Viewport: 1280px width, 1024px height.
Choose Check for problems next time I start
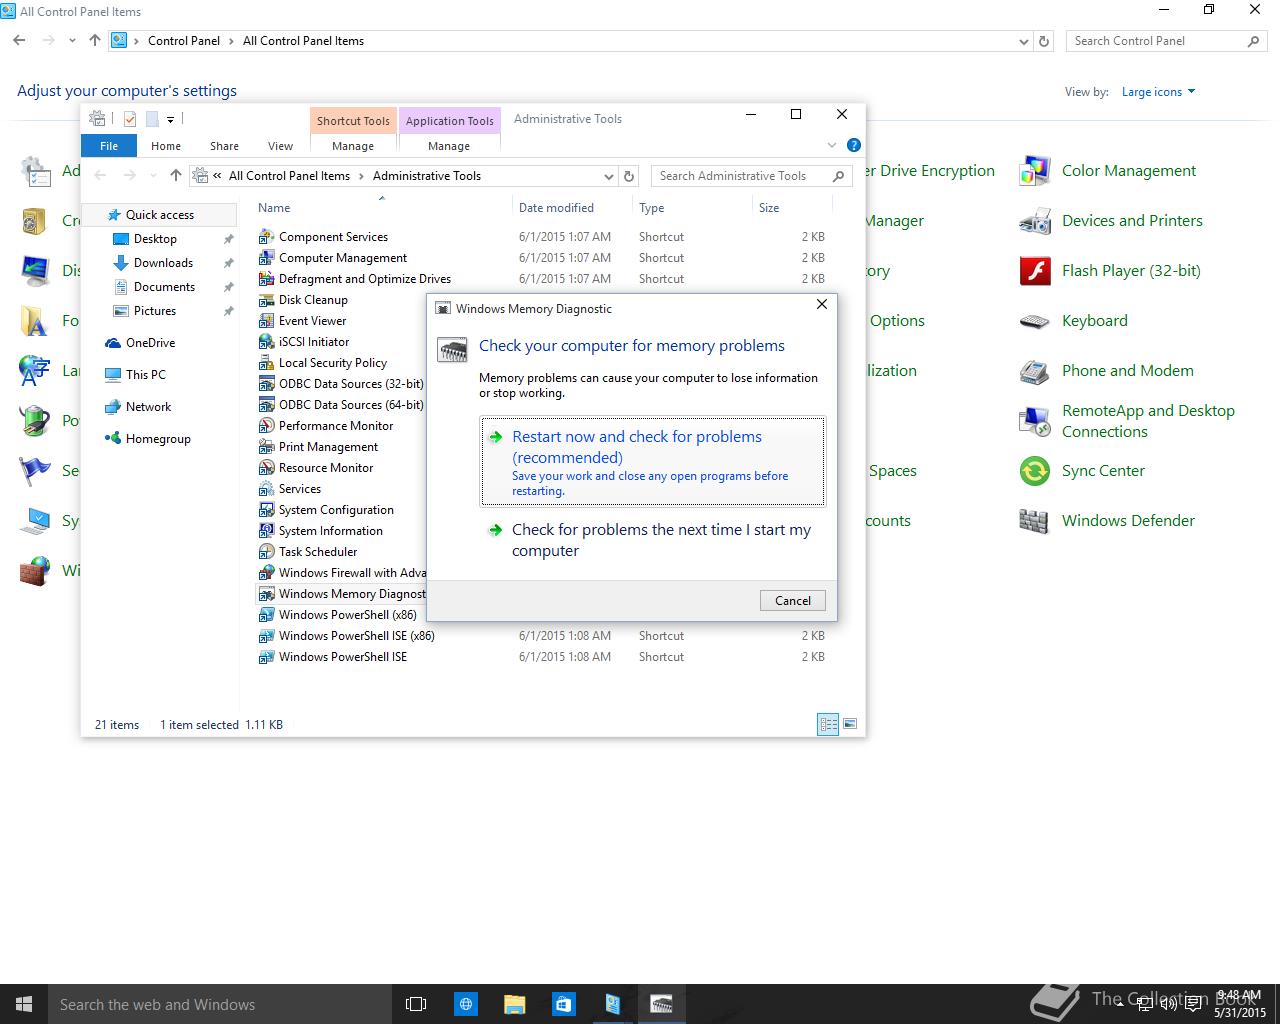[653, 540]
